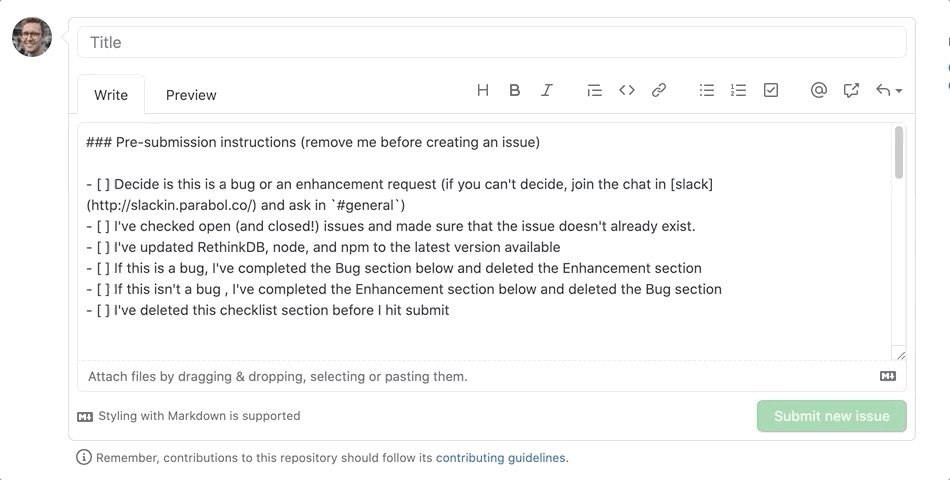Click the Title input field
This screenshot has width=950, height=480.
click(491, 42)
